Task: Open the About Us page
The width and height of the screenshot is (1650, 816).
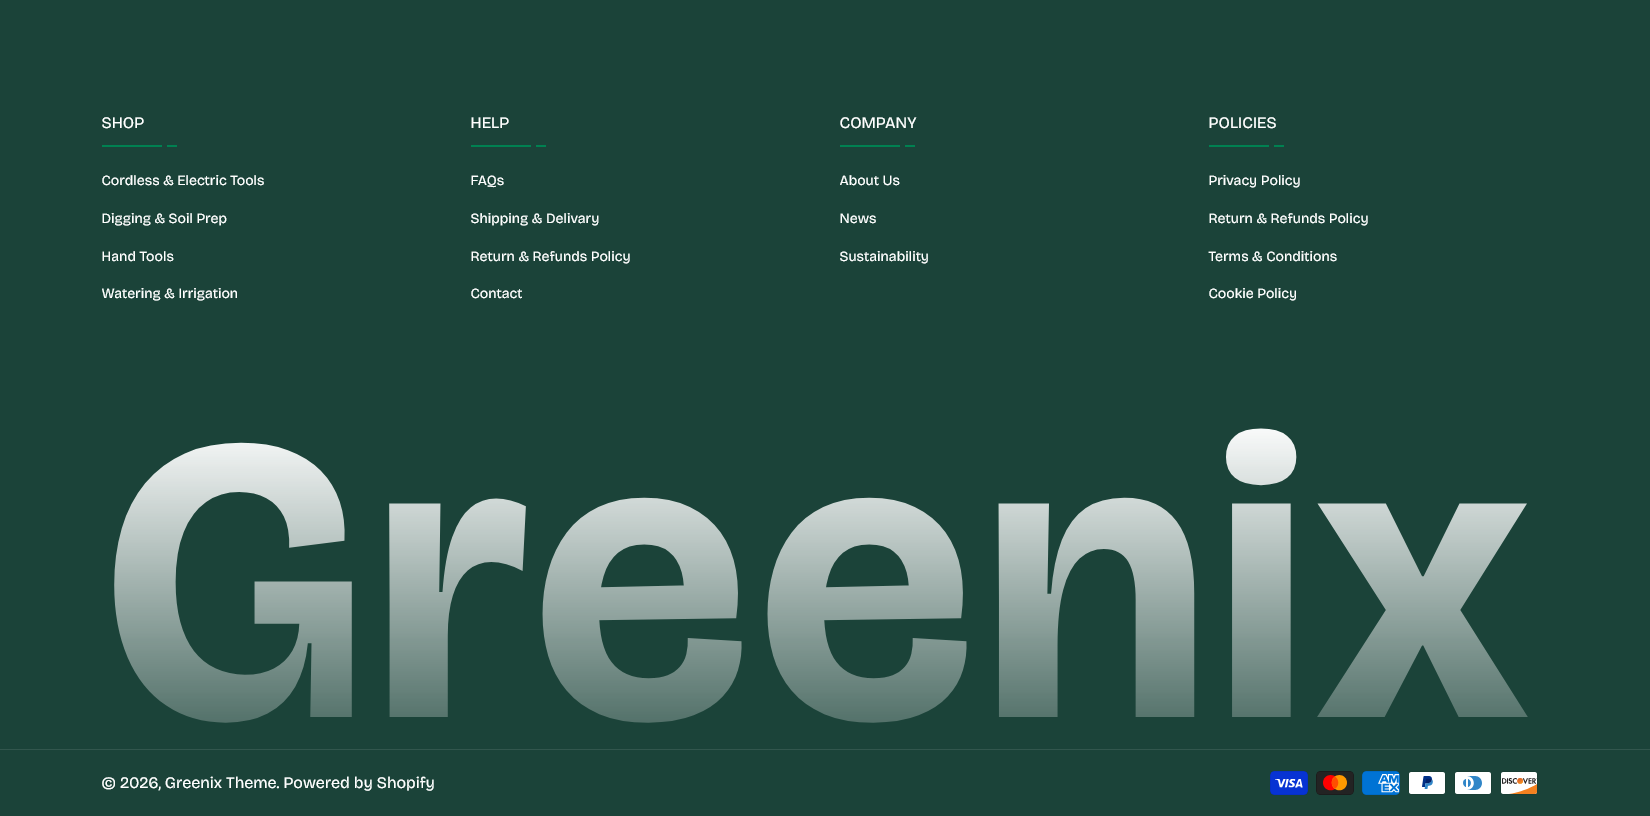Action: 870,181
